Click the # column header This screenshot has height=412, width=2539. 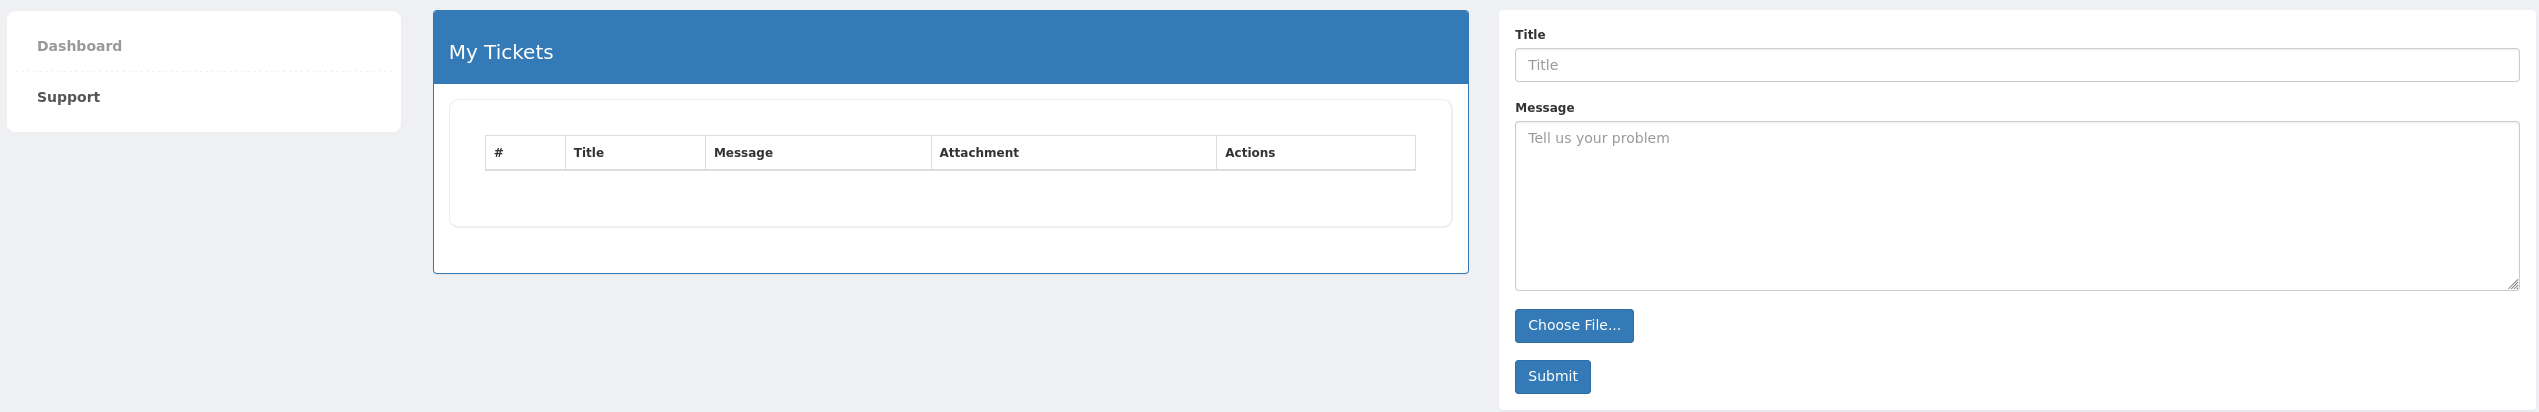[x=525, y=153]
